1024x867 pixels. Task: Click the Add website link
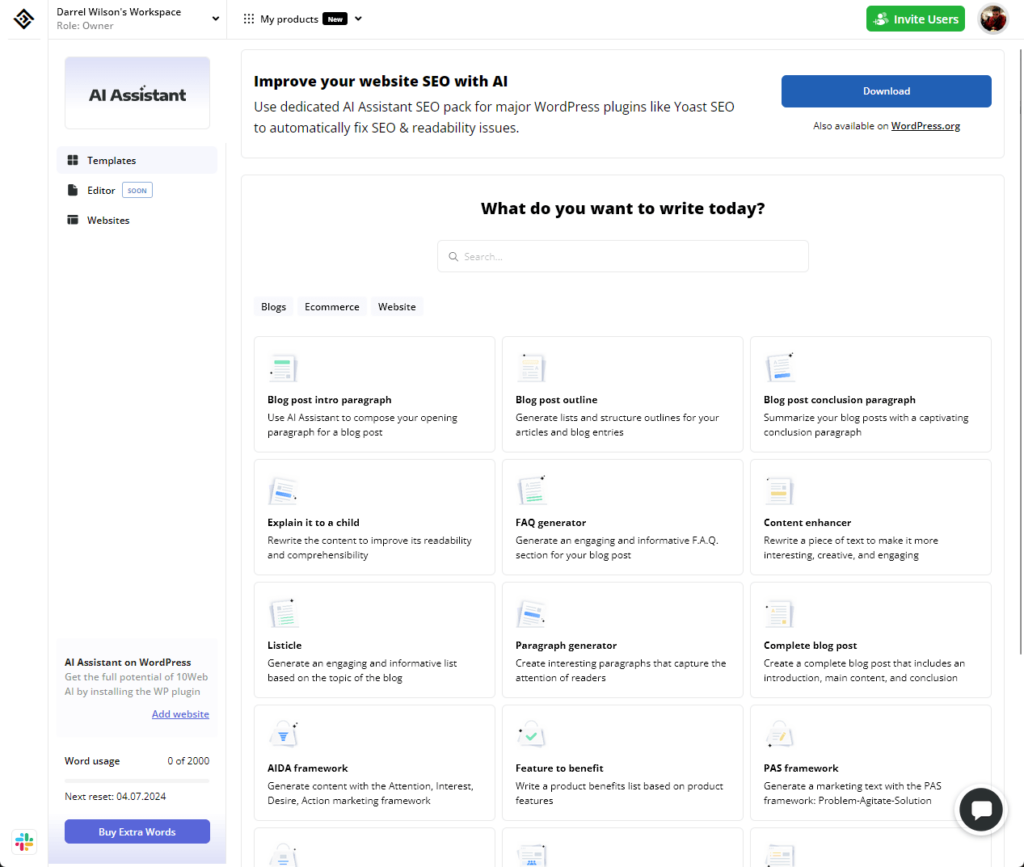tap(180, 714)
